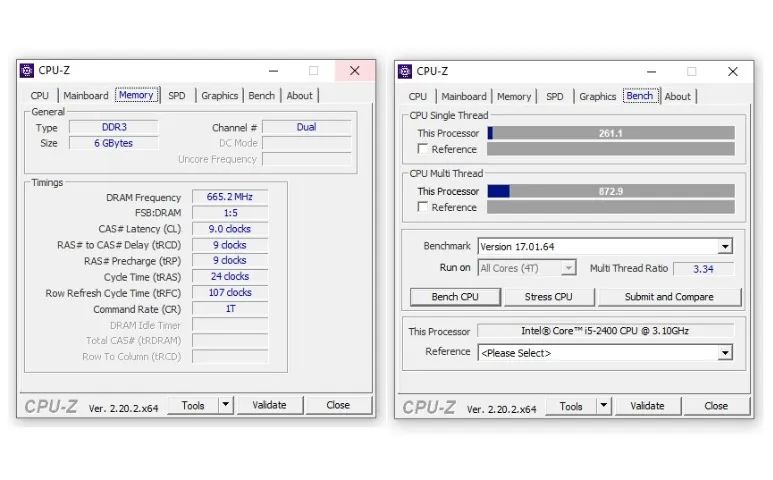Click Ver. 2.20.2.x64 text in right window

(x=501, y=410)
